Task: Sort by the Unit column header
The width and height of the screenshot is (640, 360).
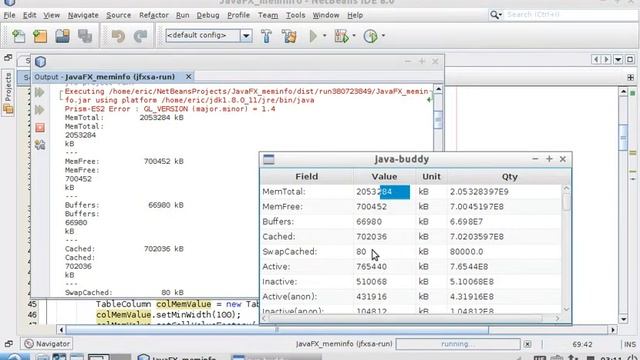Action: click(x=431, y=176)
